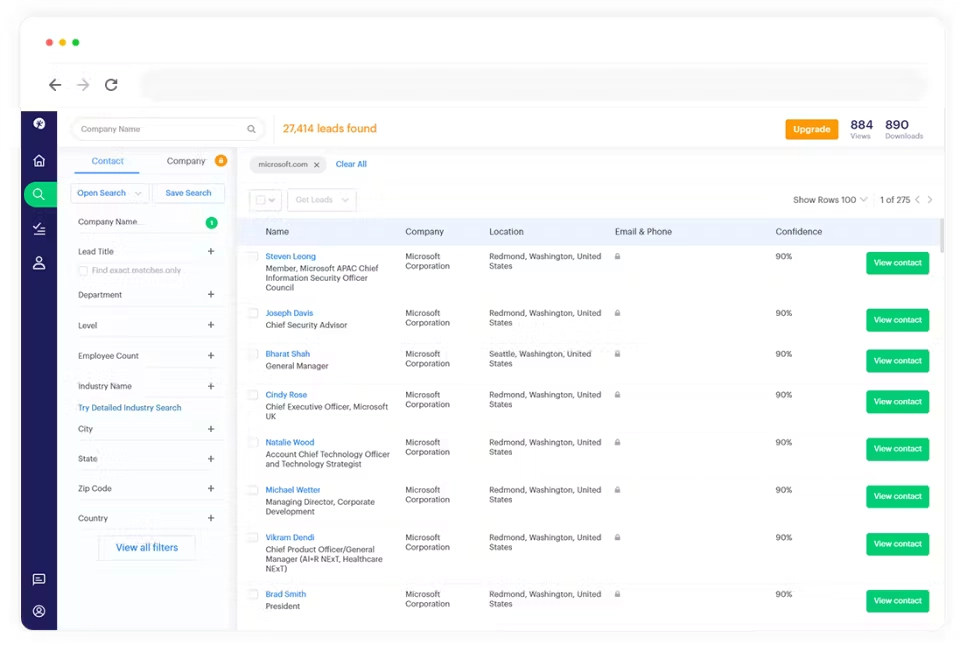960x652 pixels.
Task: Click lock icon in Steven Leong's row
Action: 617,257
